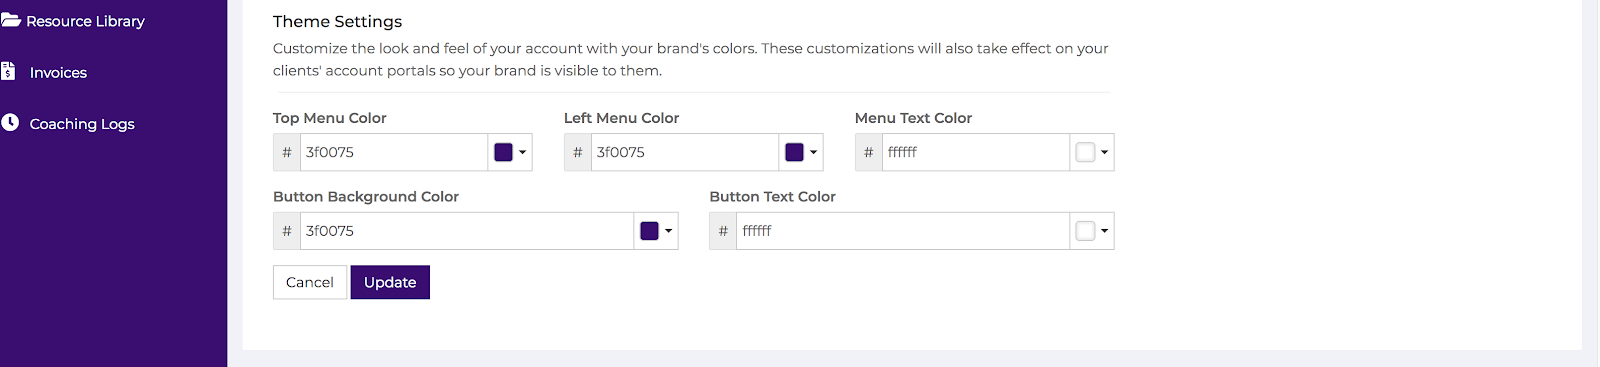Open Left Menu Color purple swatch
The image size is (1600, 367).
794,152
